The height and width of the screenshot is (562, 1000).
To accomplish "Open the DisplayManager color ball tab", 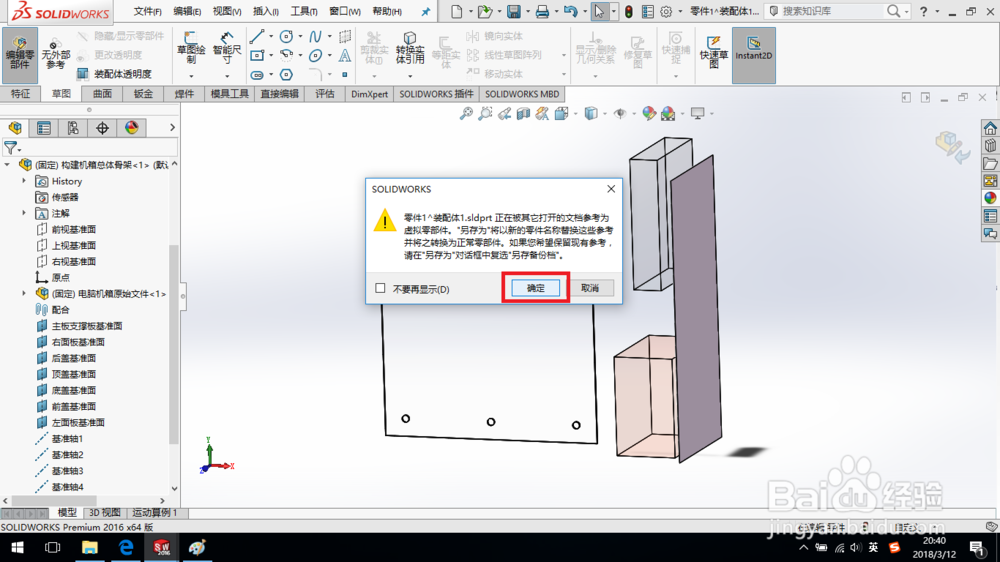I will pos(131,128).
